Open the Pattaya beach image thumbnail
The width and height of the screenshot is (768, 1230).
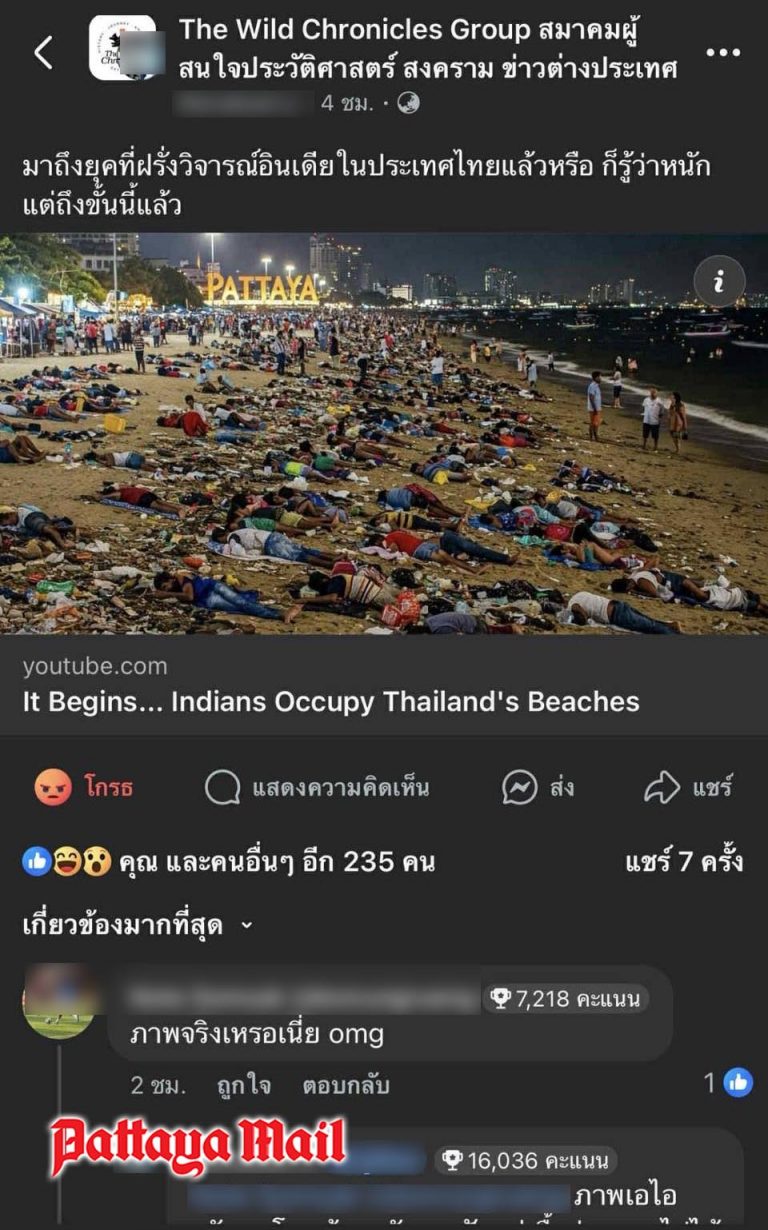click(384, 434)
